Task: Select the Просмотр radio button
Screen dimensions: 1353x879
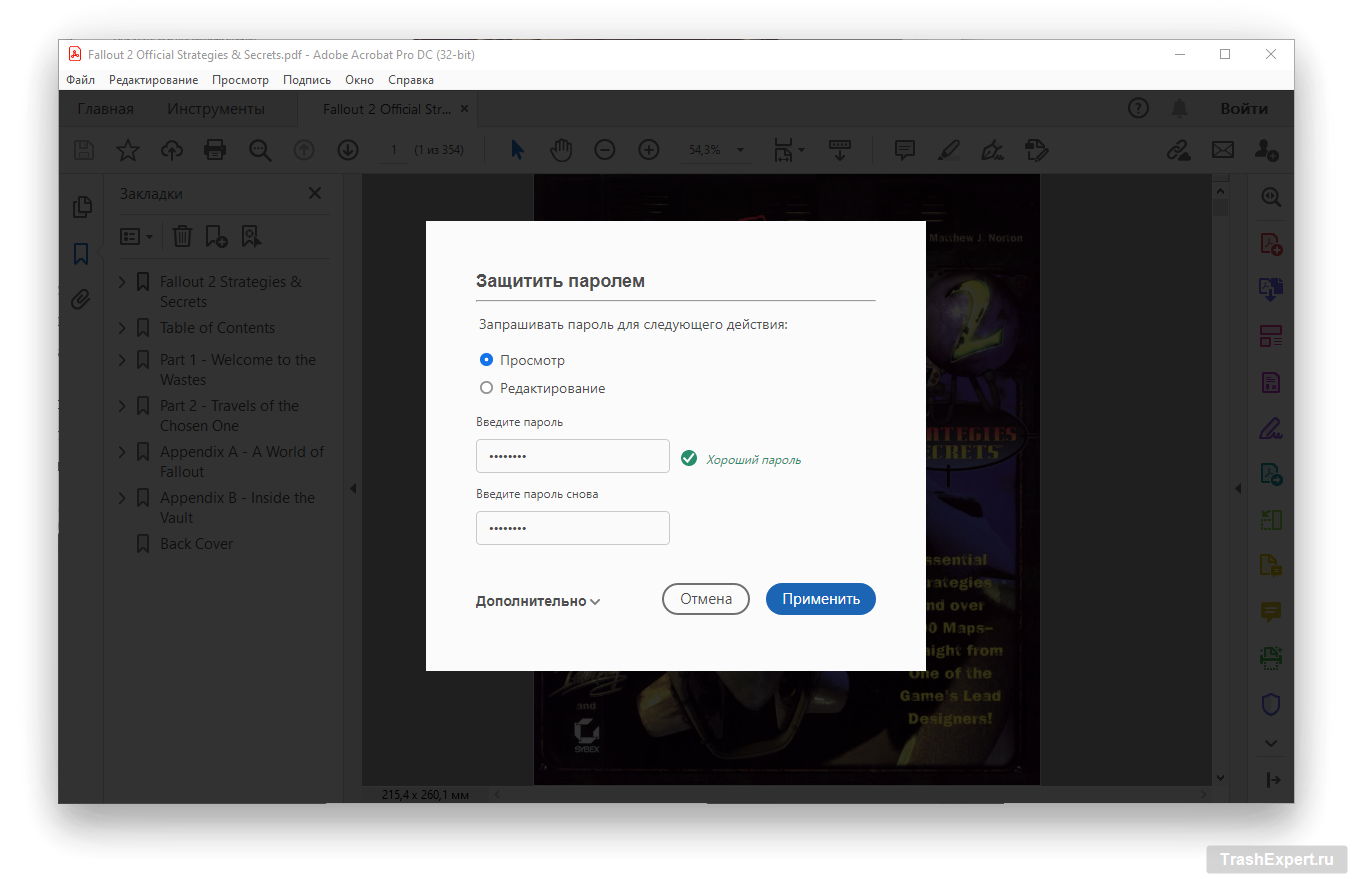Action: 486,360
